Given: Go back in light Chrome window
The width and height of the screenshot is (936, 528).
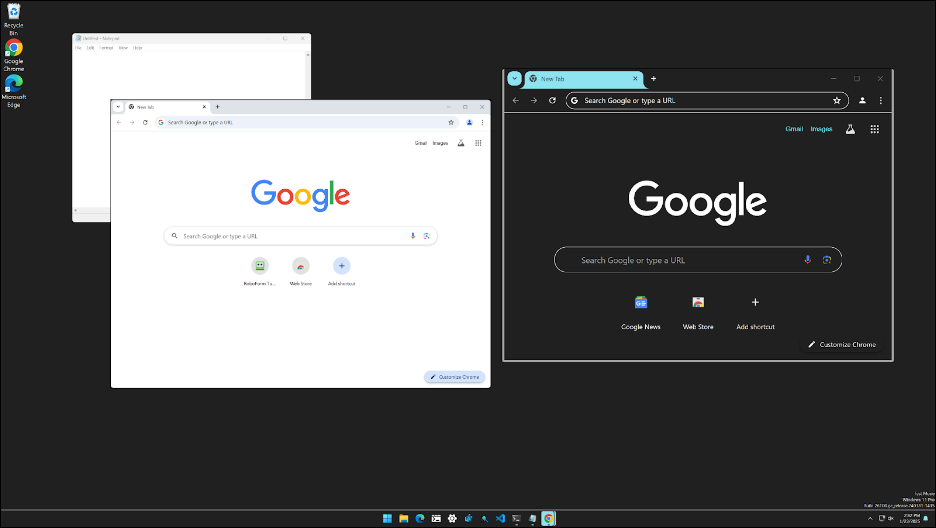Looking at the screenshot, I should coord(119,122).
